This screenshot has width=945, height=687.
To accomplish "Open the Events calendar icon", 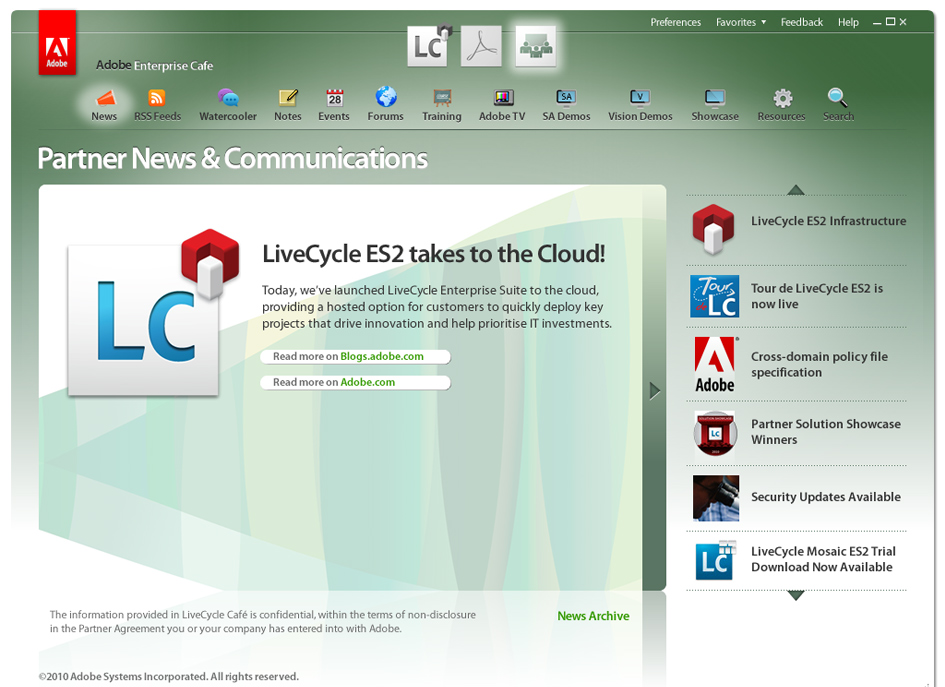I will click(334, 98).
